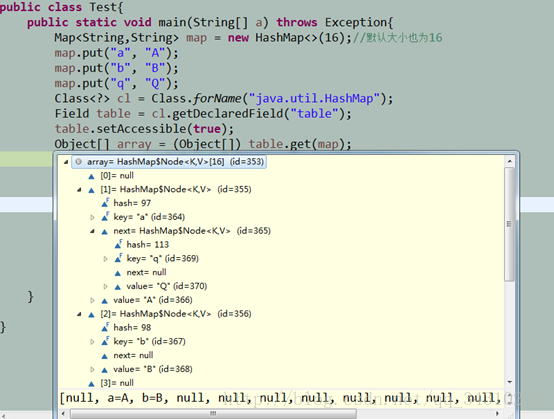Click triangle icon of [3]= null
The image size is (554, 419).
click(92, 384)
